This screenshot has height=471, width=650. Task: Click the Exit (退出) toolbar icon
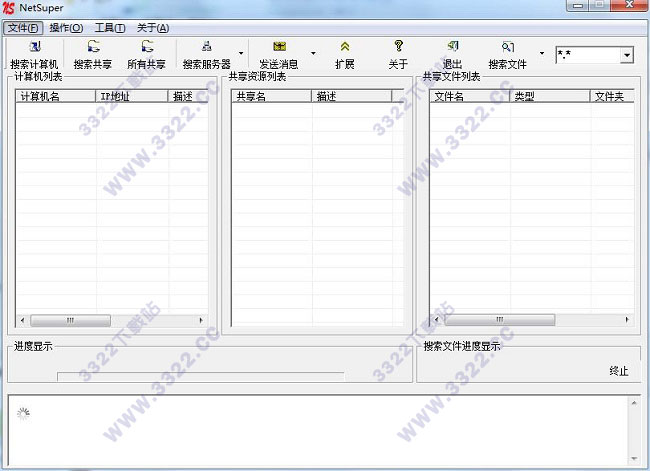pyautogui.click(x=452, y=46)
